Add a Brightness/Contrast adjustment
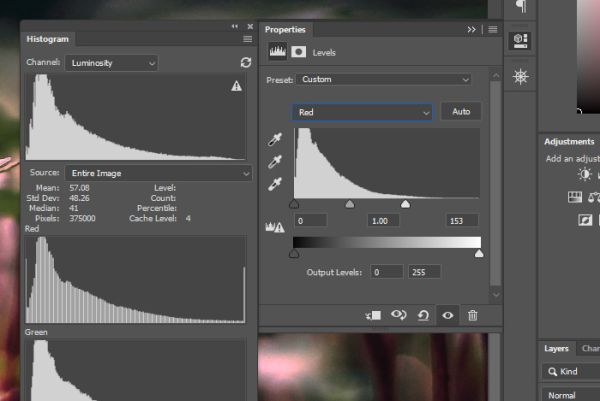Screen dimensions: 600x401 584,174
